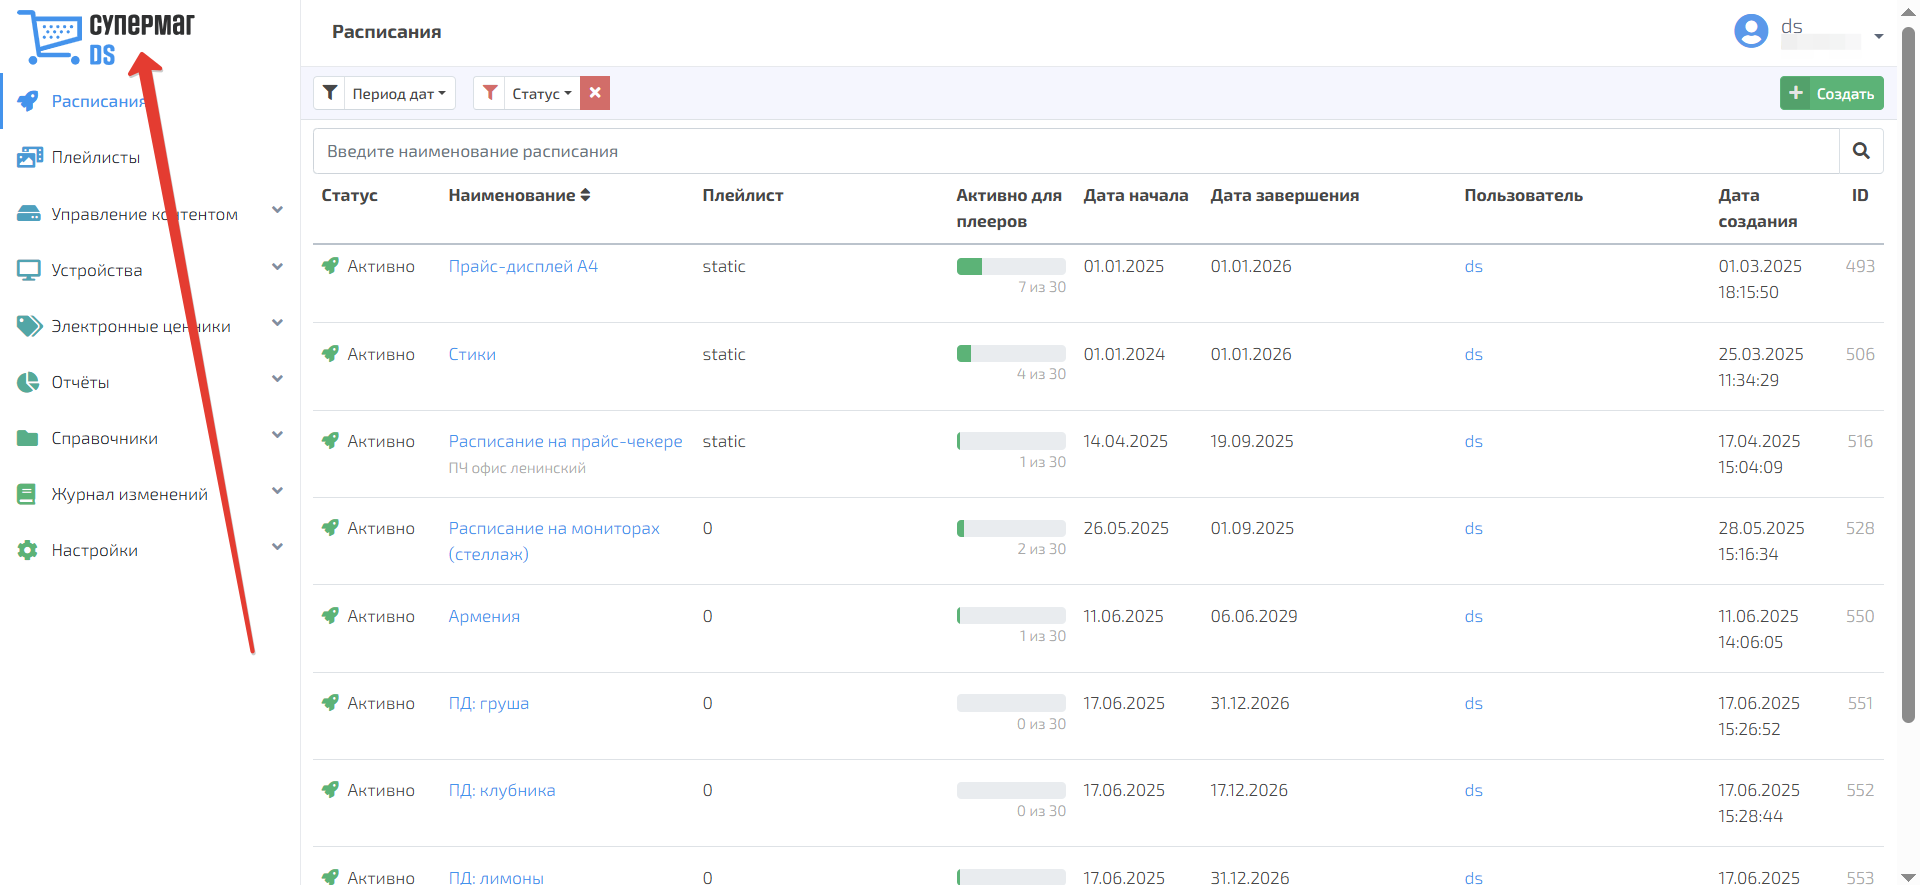Click the green Создать button
The width and height of the screenshot is (1920, 885).
1832,93
